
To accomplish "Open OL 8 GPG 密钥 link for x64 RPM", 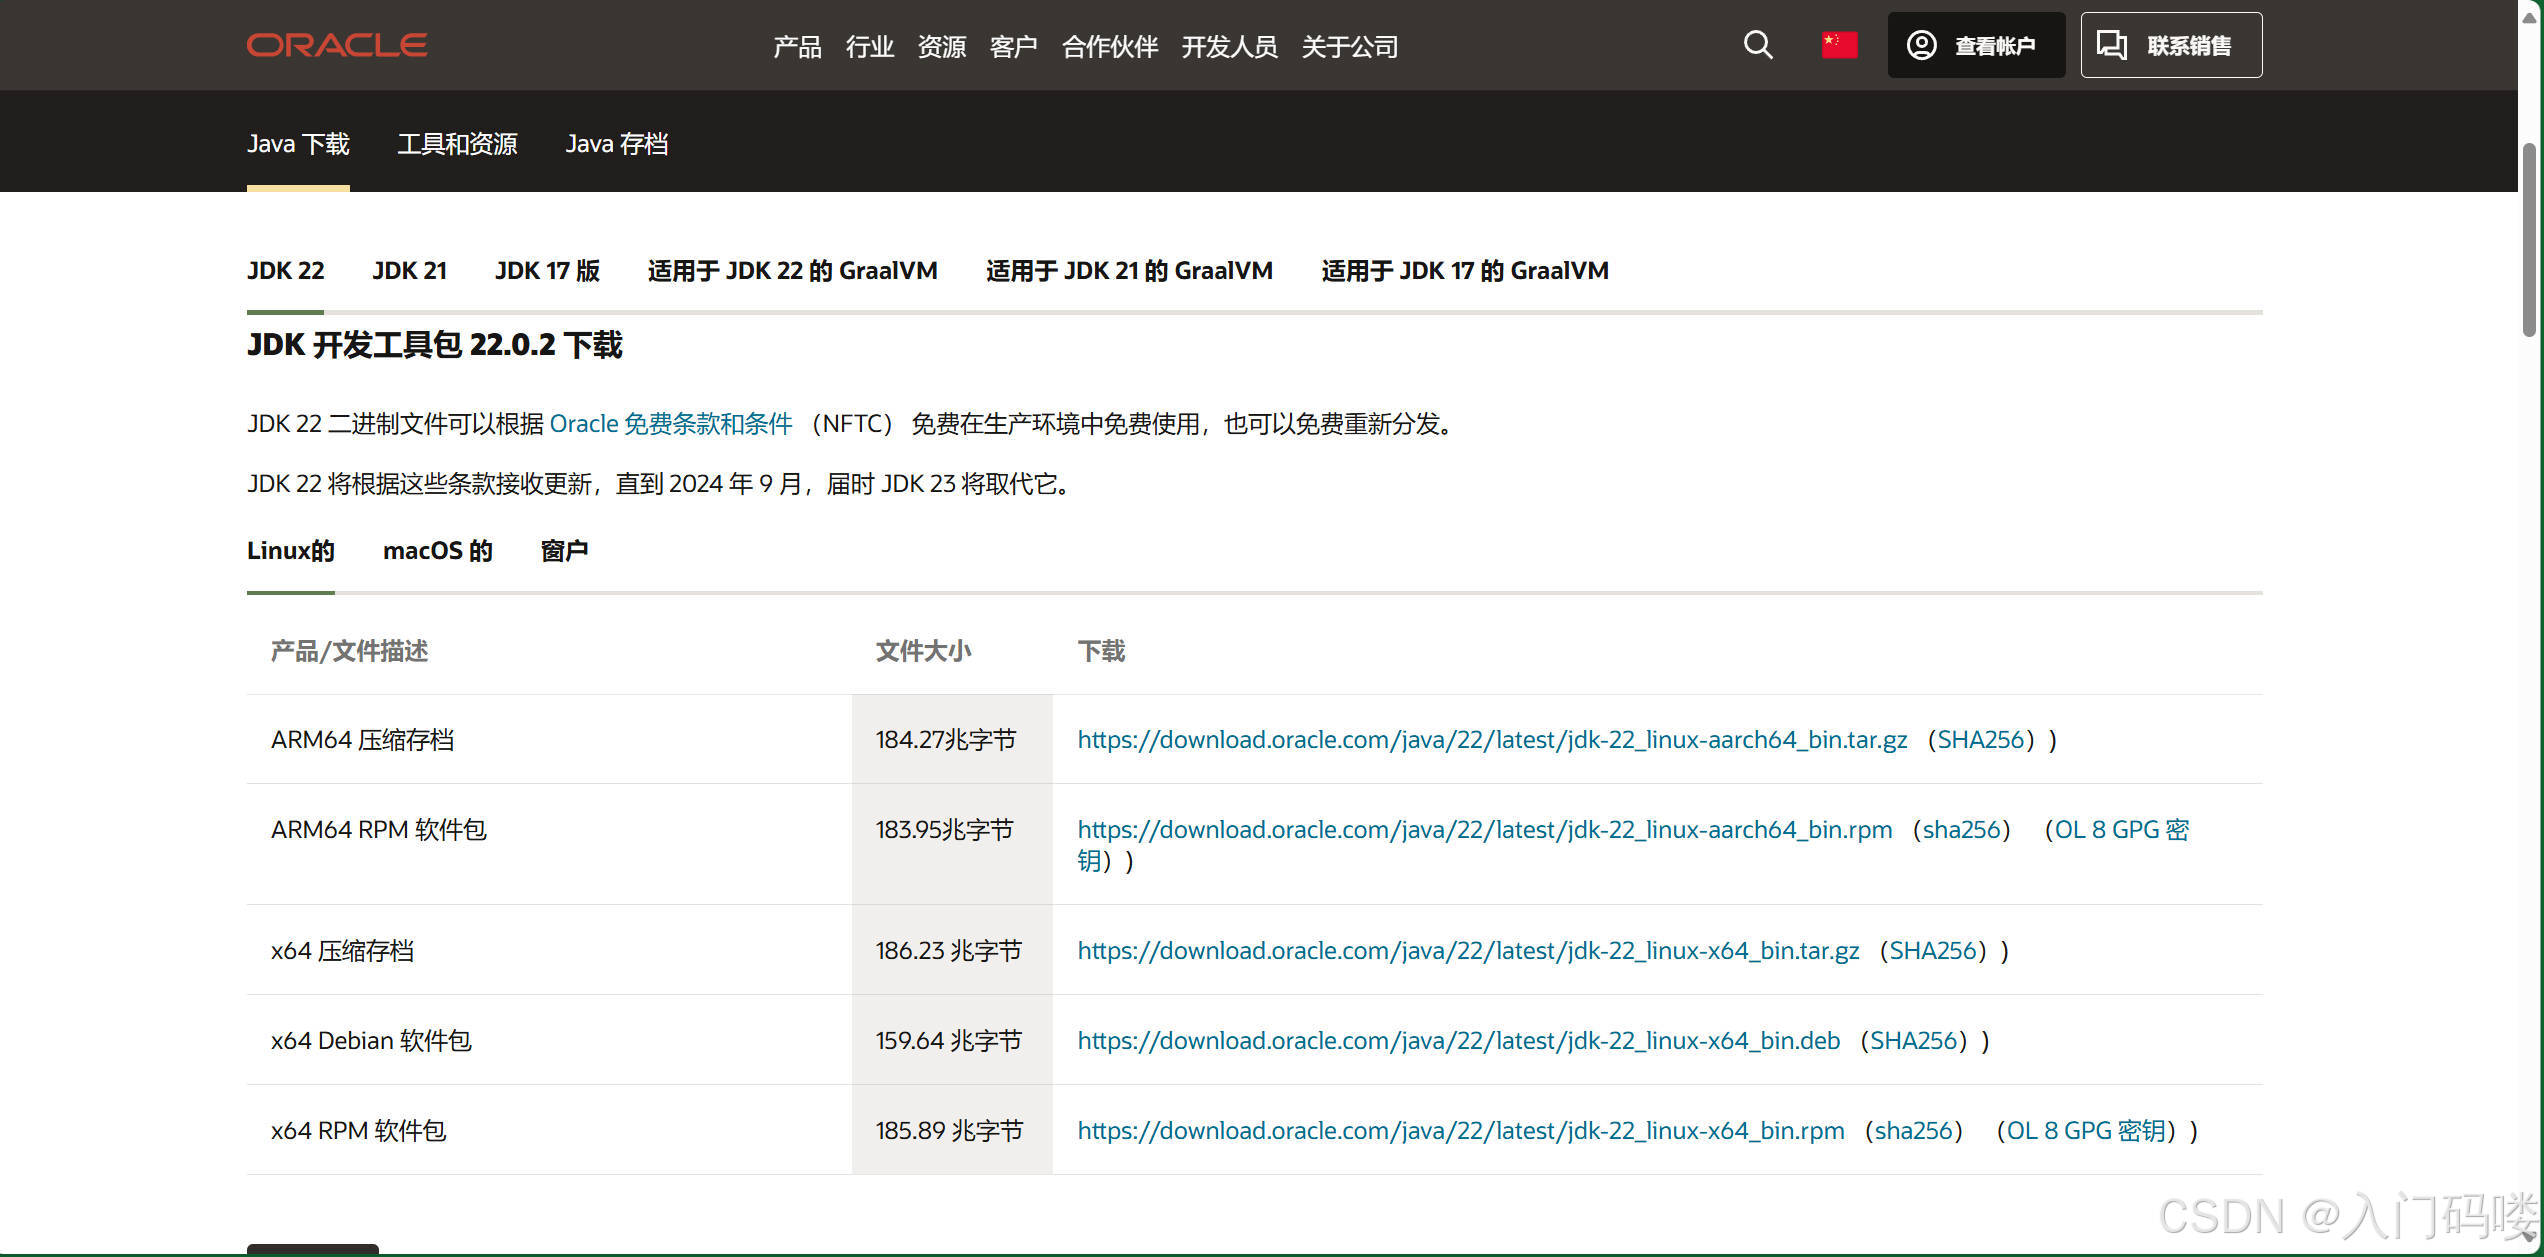I will [x=2086, y=1131].
